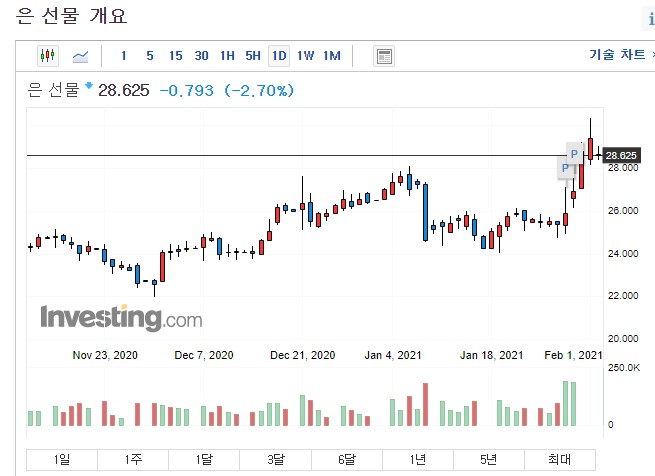Click the 은 선물 개요 heading
This screenshot has width=655, height=476.
(x=71, y=16)
